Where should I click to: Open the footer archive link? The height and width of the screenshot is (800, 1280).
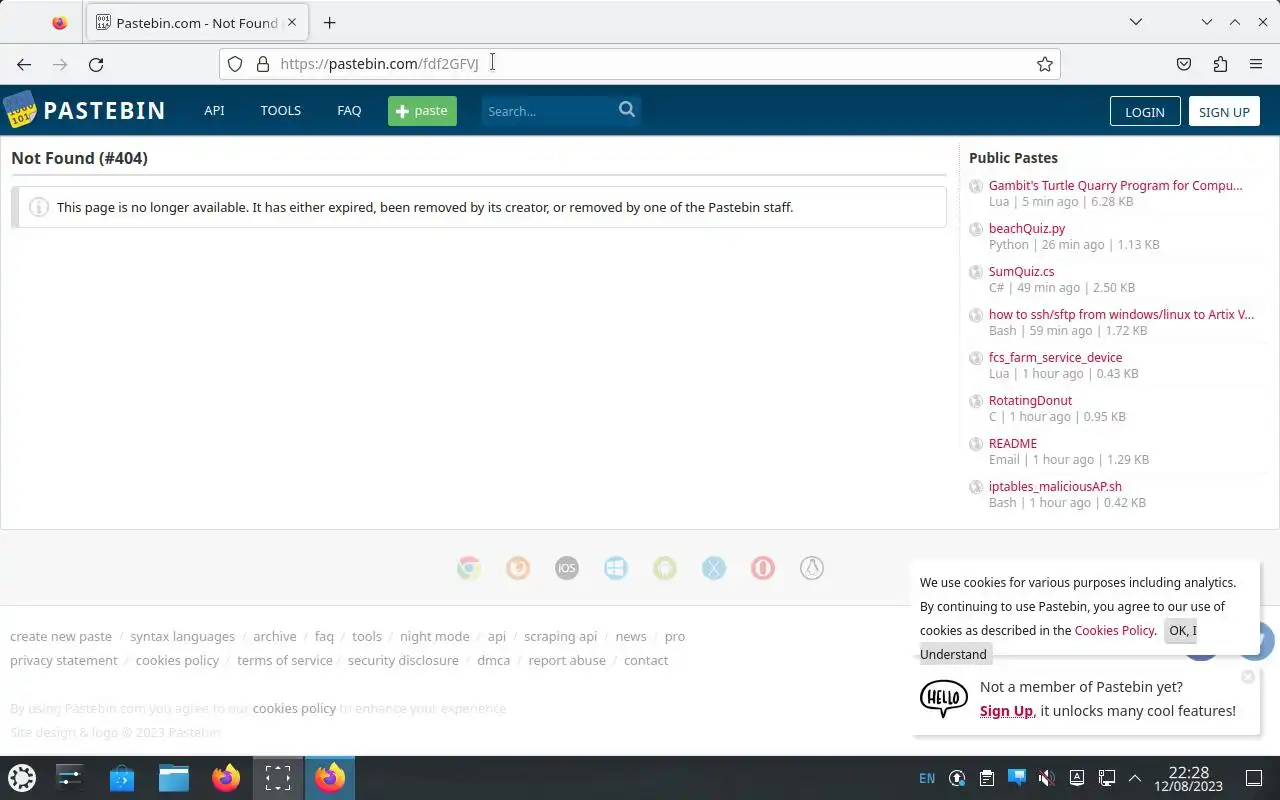(274, 636)
